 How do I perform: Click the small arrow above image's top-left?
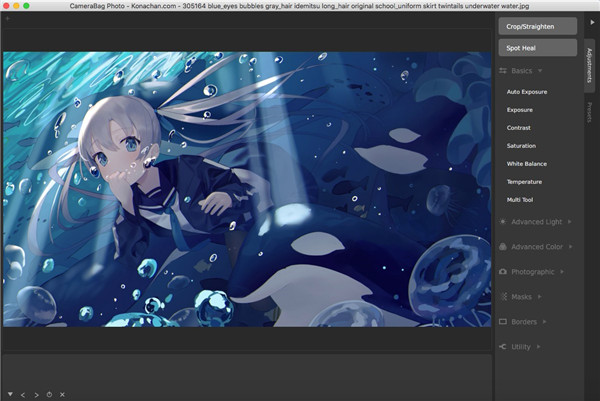point(8,45)
